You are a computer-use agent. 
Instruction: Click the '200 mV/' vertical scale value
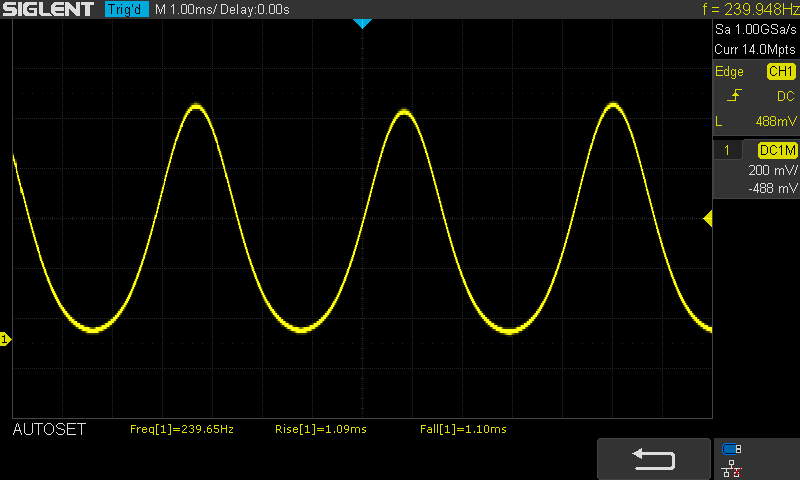click(x=772, y=170)
